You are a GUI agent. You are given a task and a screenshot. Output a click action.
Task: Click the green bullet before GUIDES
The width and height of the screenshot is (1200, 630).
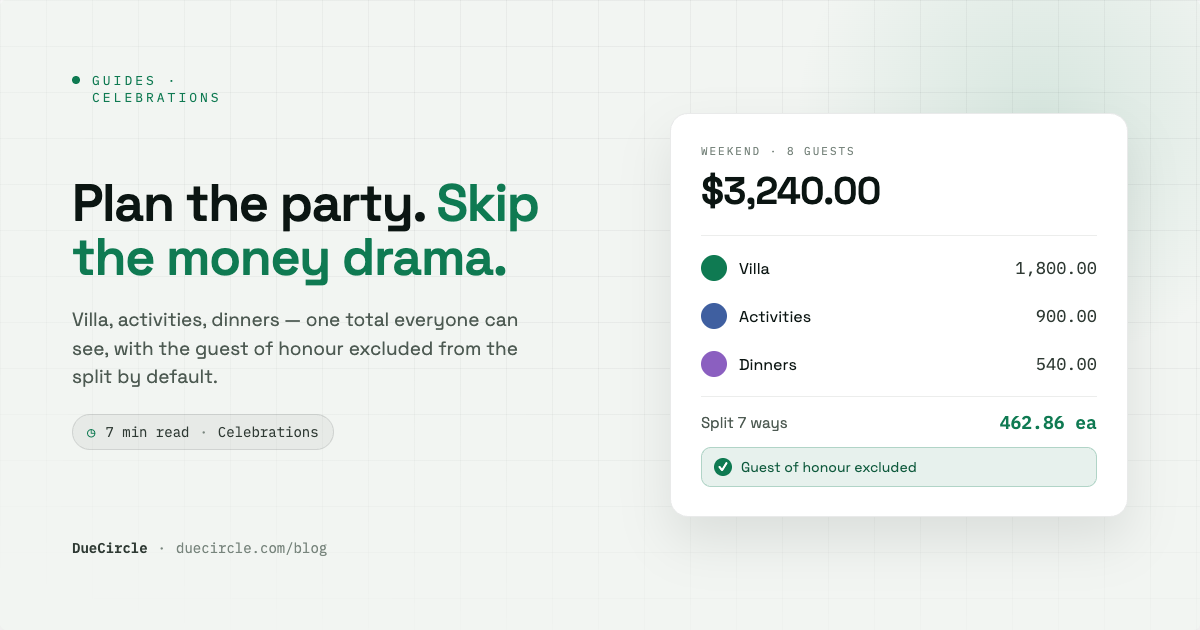[76, 80]
